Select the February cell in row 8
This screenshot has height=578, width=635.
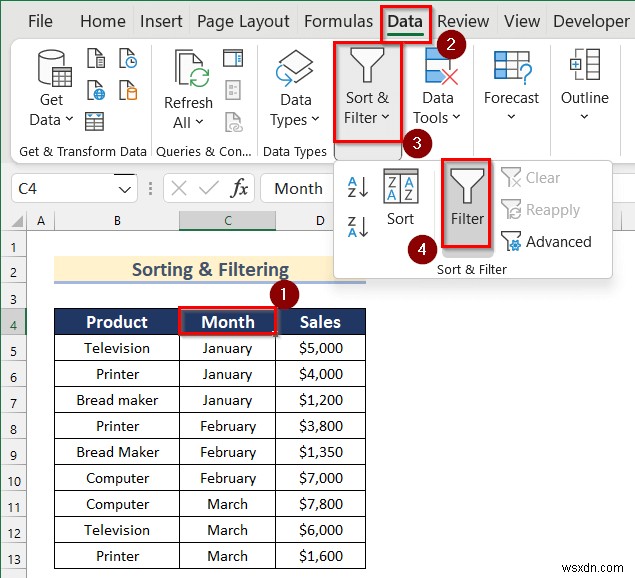pos(228,426)
